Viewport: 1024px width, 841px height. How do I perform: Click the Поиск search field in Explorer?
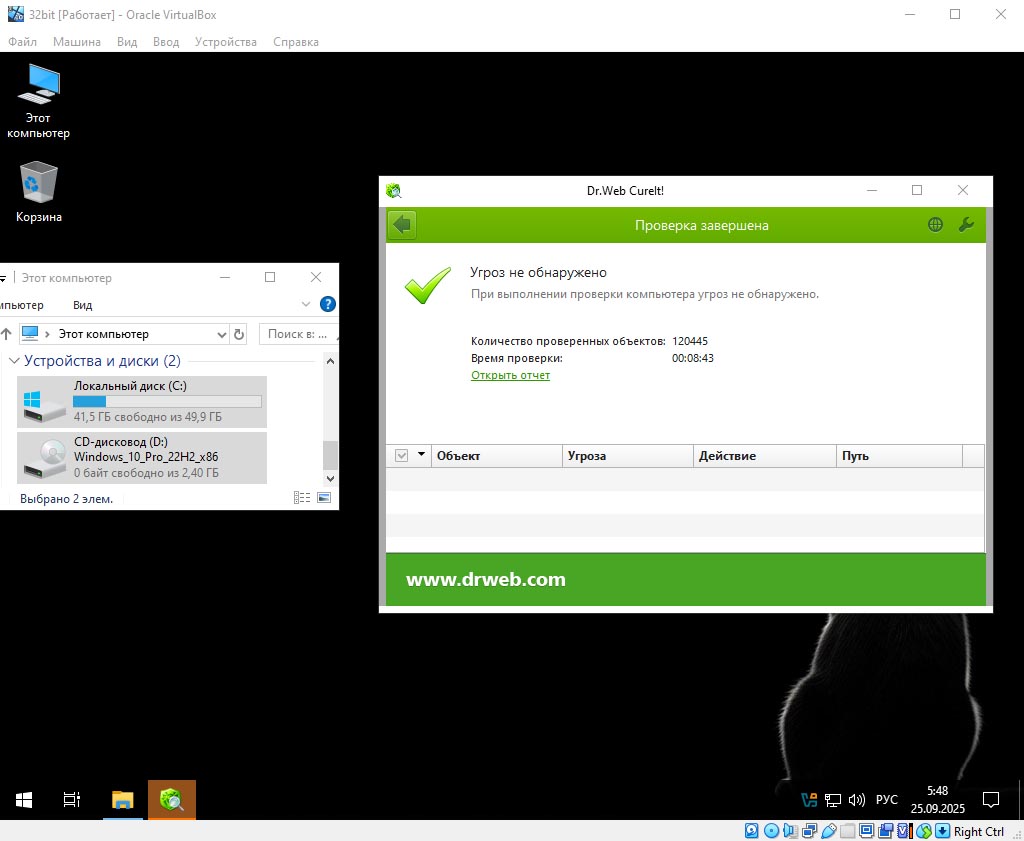pyautogui.click(x=296, y=334)
